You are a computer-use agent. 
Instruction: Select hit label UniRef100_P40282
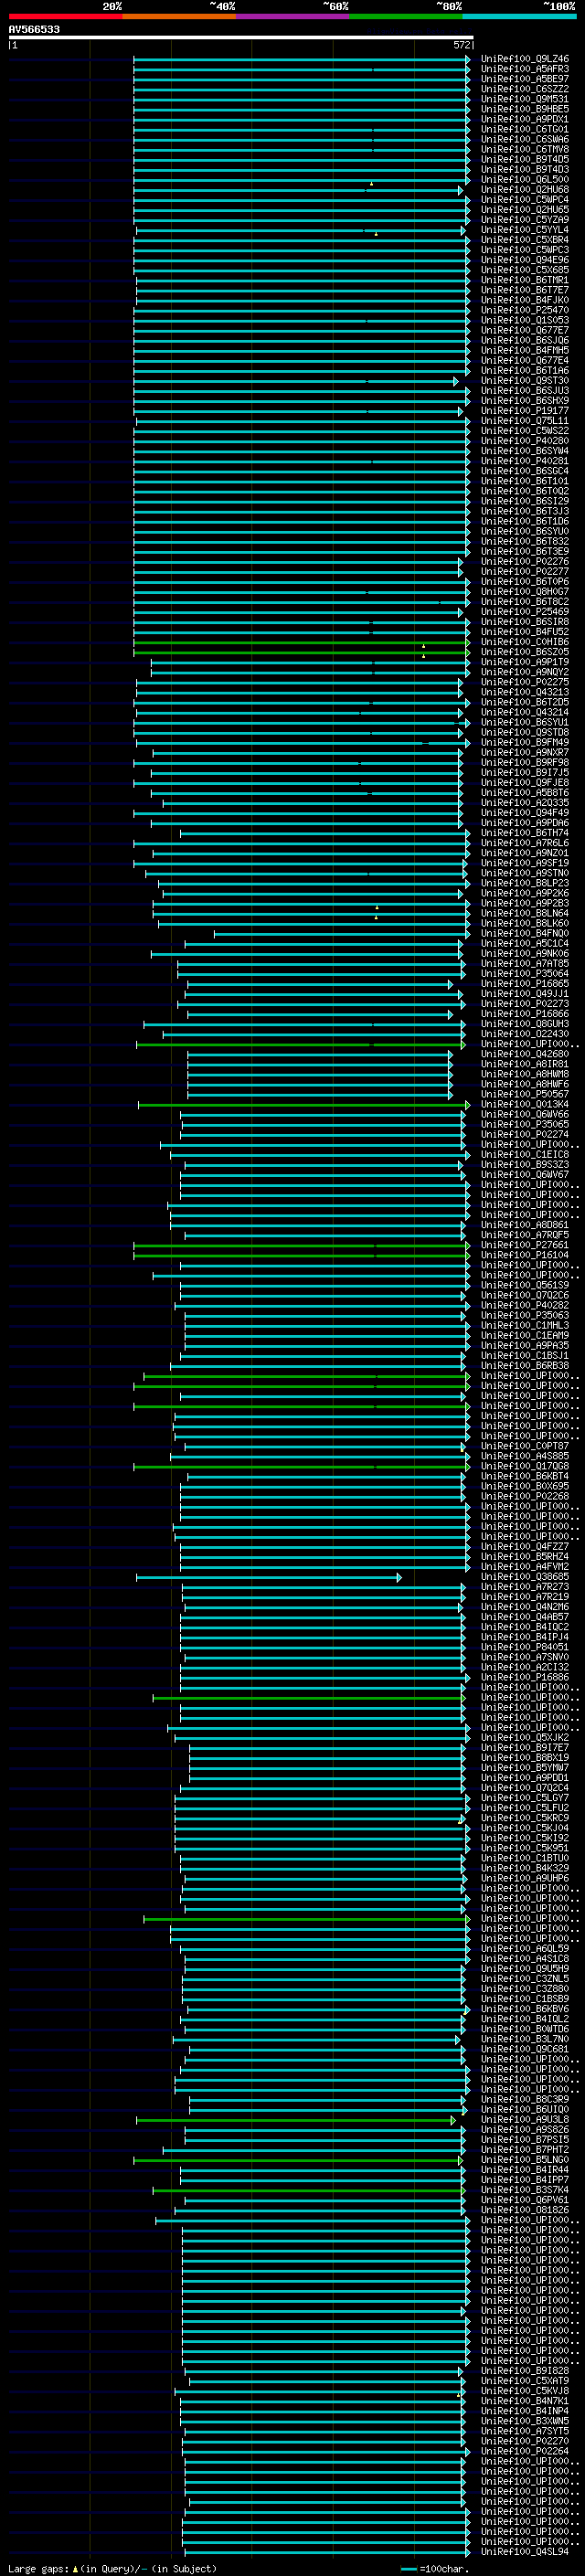[525, 1306]
